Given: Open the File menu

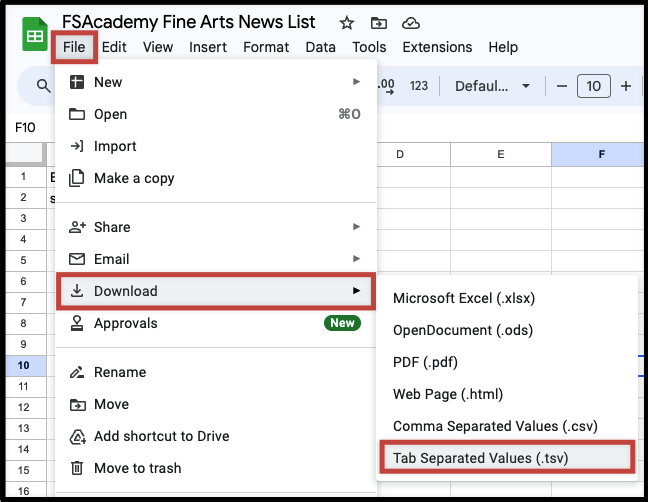Looking at the screenshot, I should [74, 47].
